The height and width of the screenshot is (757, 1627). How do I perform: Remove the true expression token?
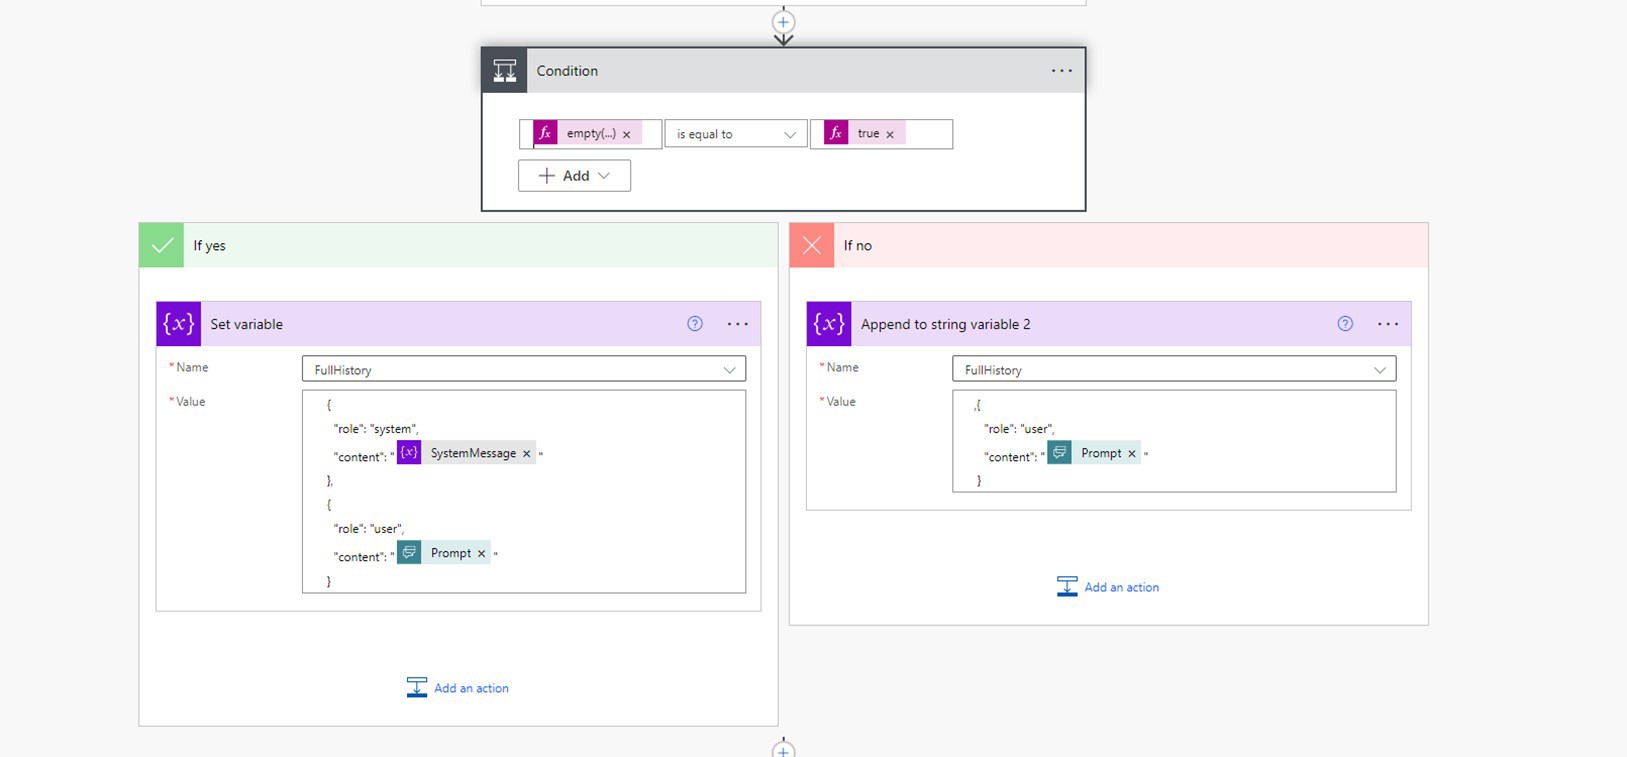click(890, 134)
